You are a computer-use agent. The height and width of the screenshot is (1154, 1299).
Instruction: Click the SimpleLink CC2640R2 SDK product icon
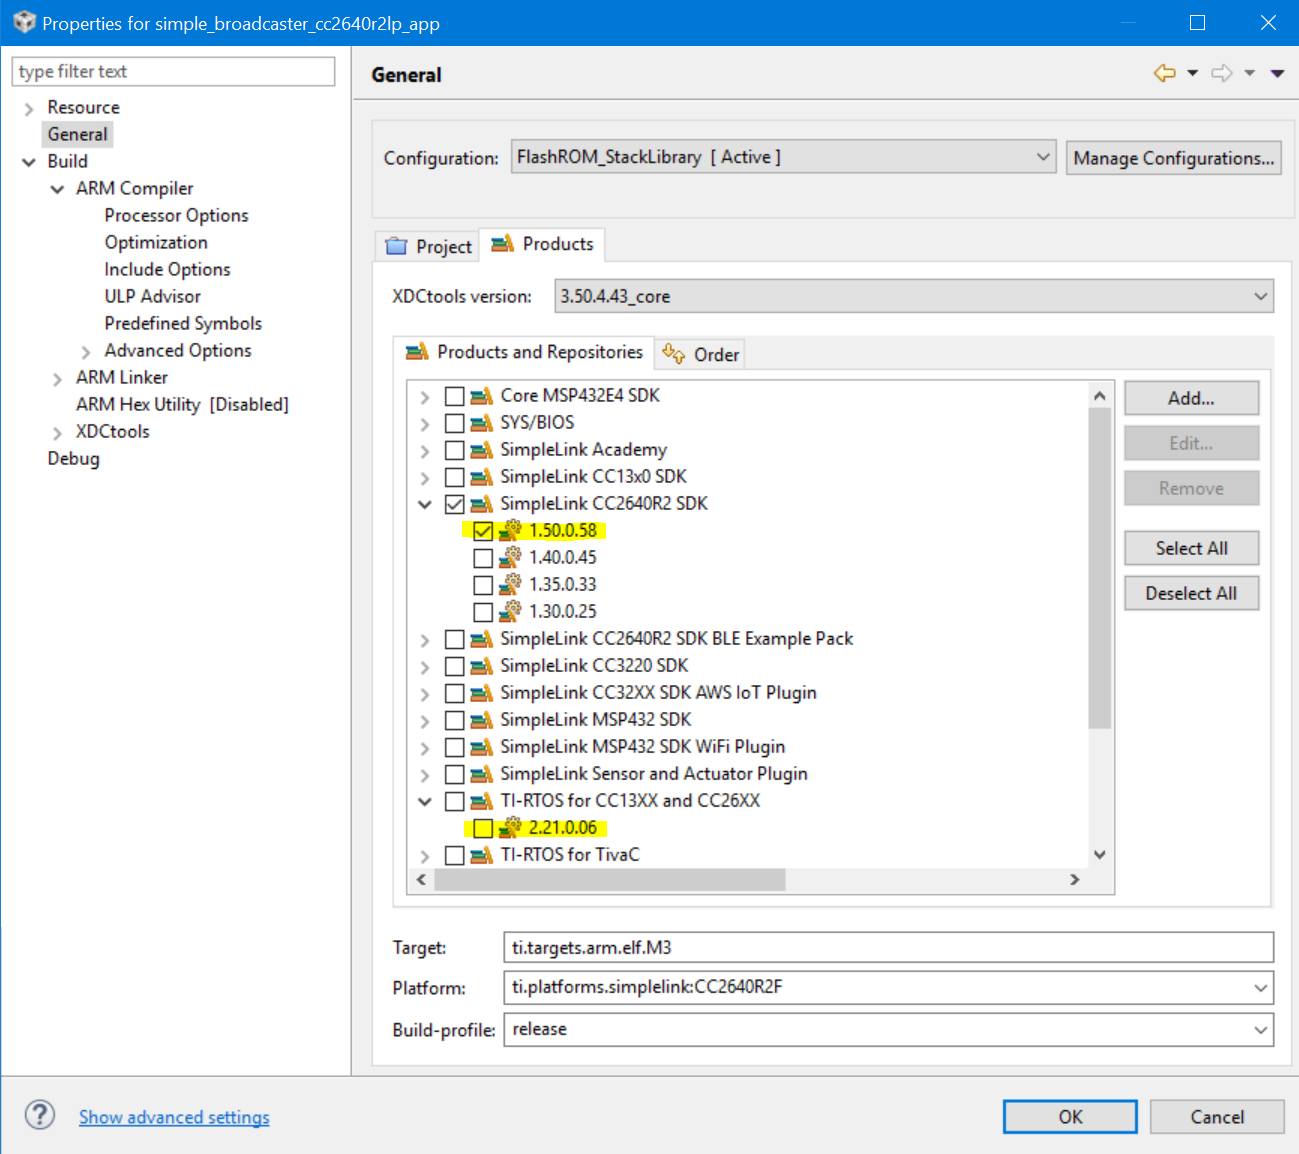482,504
